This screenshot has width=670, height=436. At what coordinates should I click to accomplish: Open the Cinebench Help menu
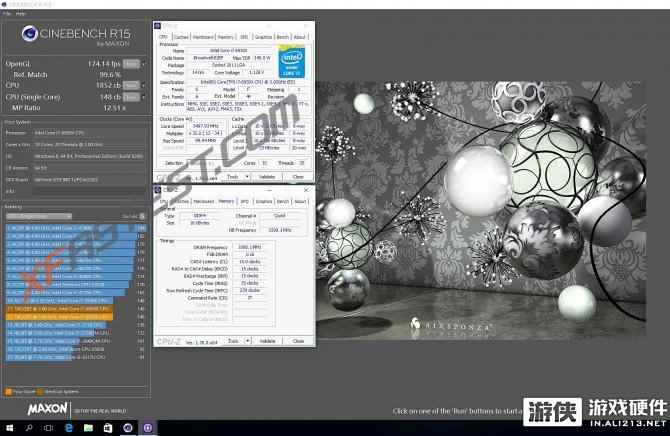click(x=21, y=14)
